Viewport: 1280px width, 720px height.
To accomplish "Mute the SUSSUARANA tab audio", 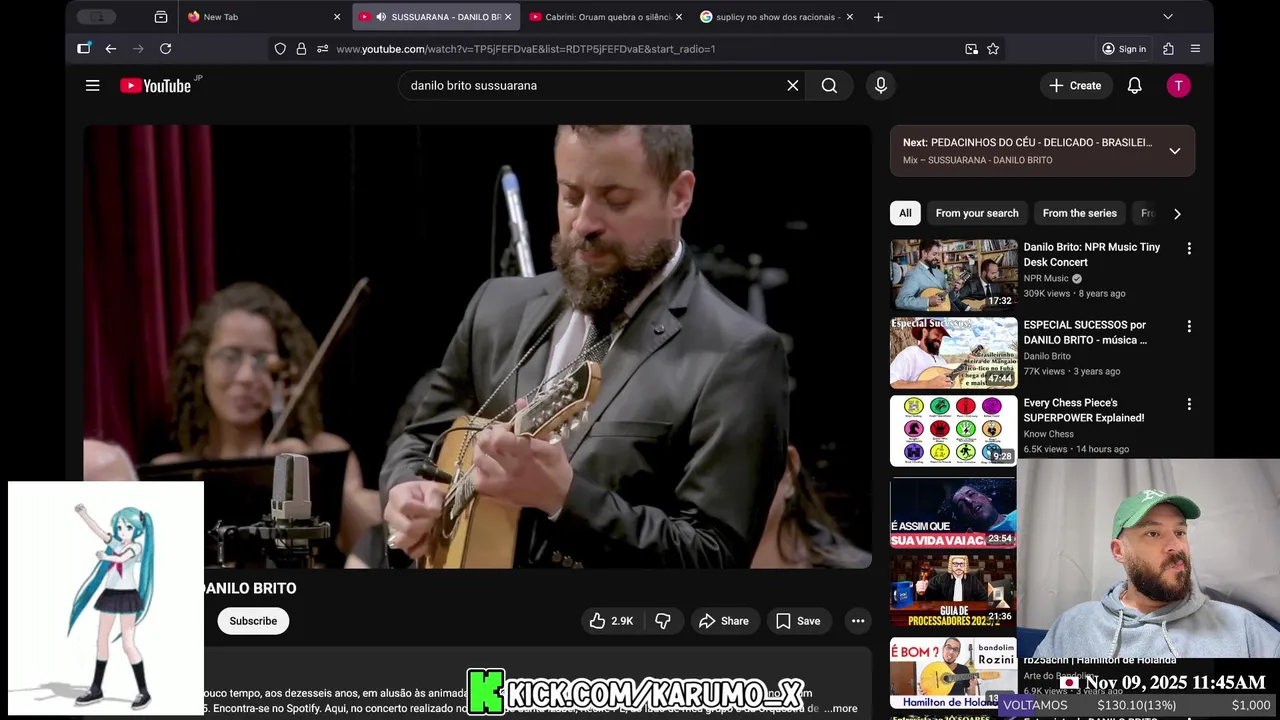I will pyautogui.click(x=381, y=17).
